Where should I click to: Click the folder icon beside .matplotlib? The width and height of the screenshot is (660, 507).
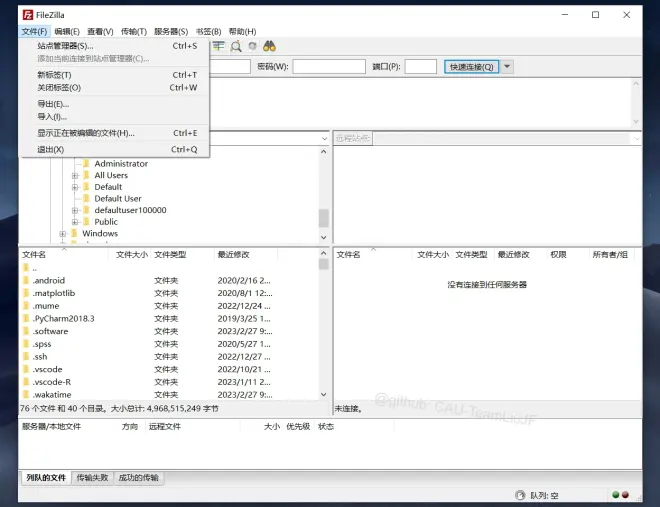[26, 293]
